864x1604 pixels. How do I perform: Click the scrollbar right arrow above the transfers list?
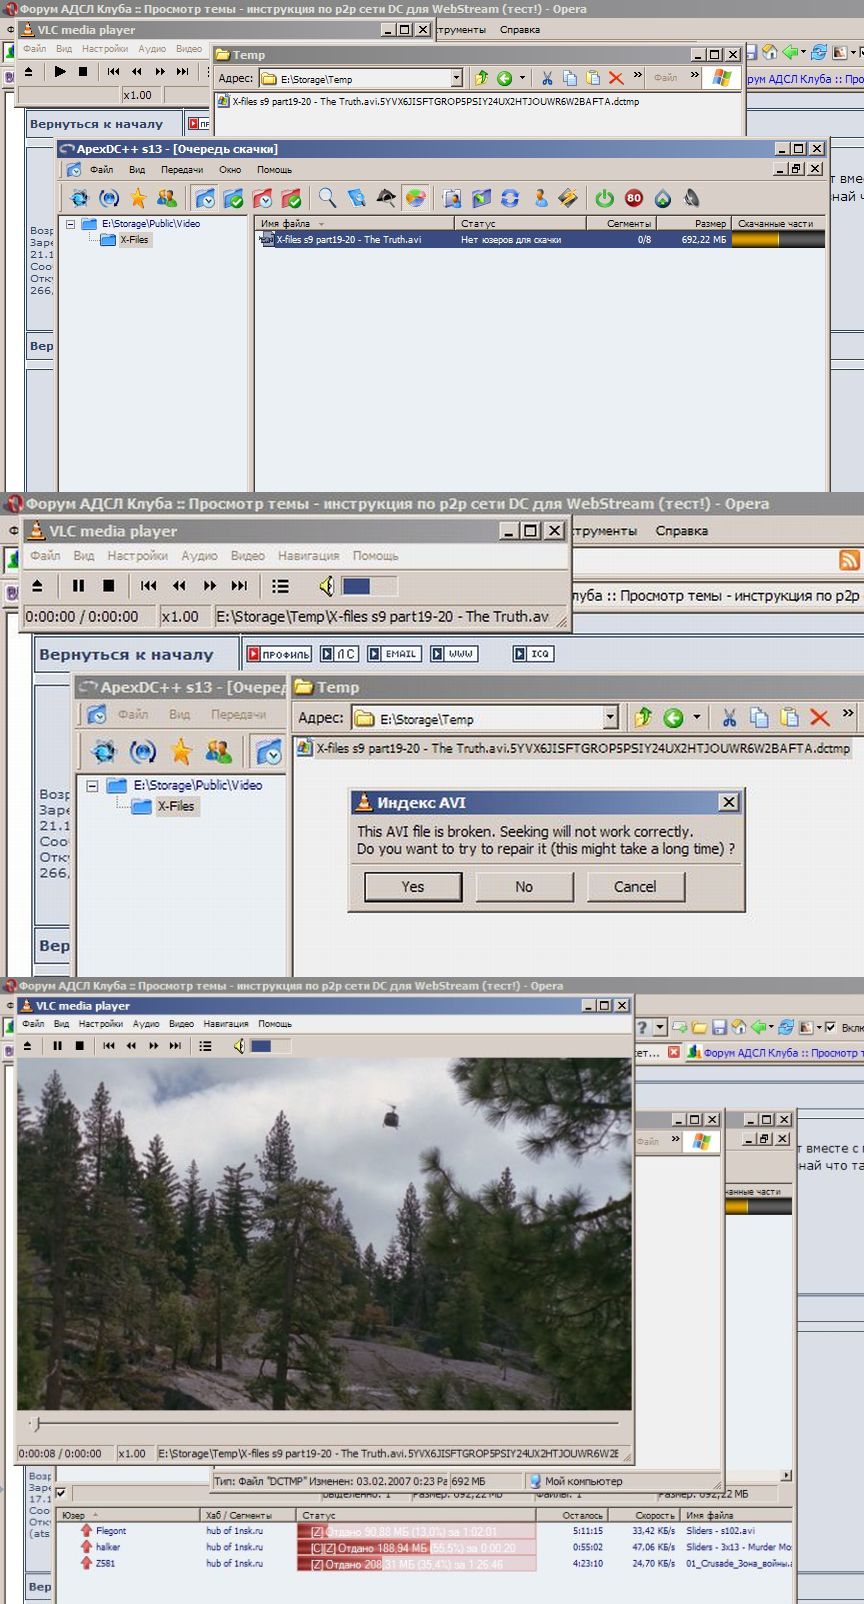786,1475
